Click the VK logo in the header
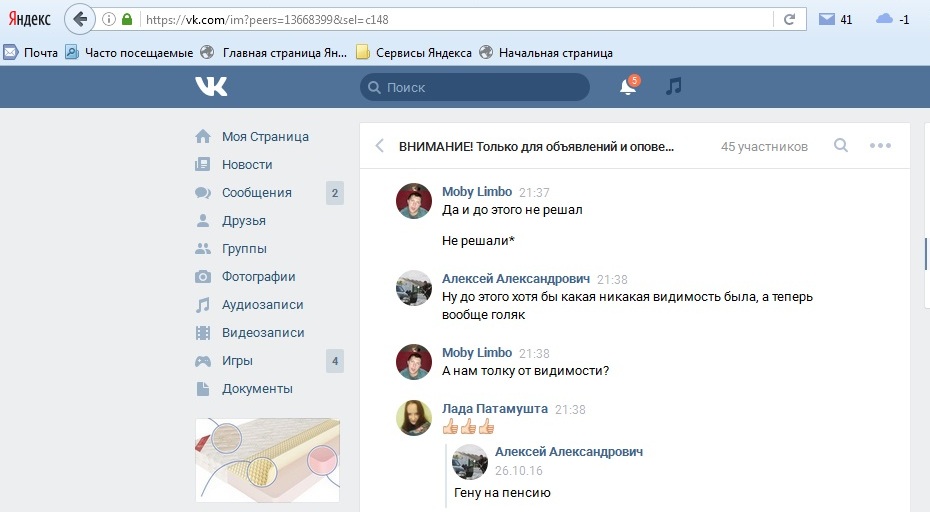 point(211,87)
